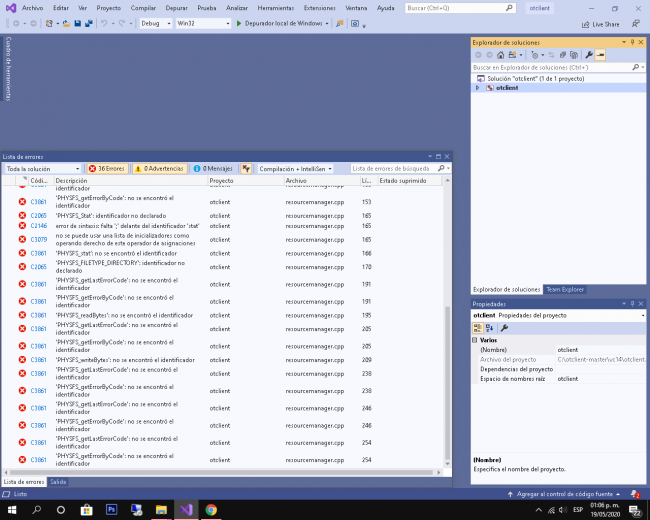Click the wrench properties icon in Solution Explorer

[x=589, y=55]
